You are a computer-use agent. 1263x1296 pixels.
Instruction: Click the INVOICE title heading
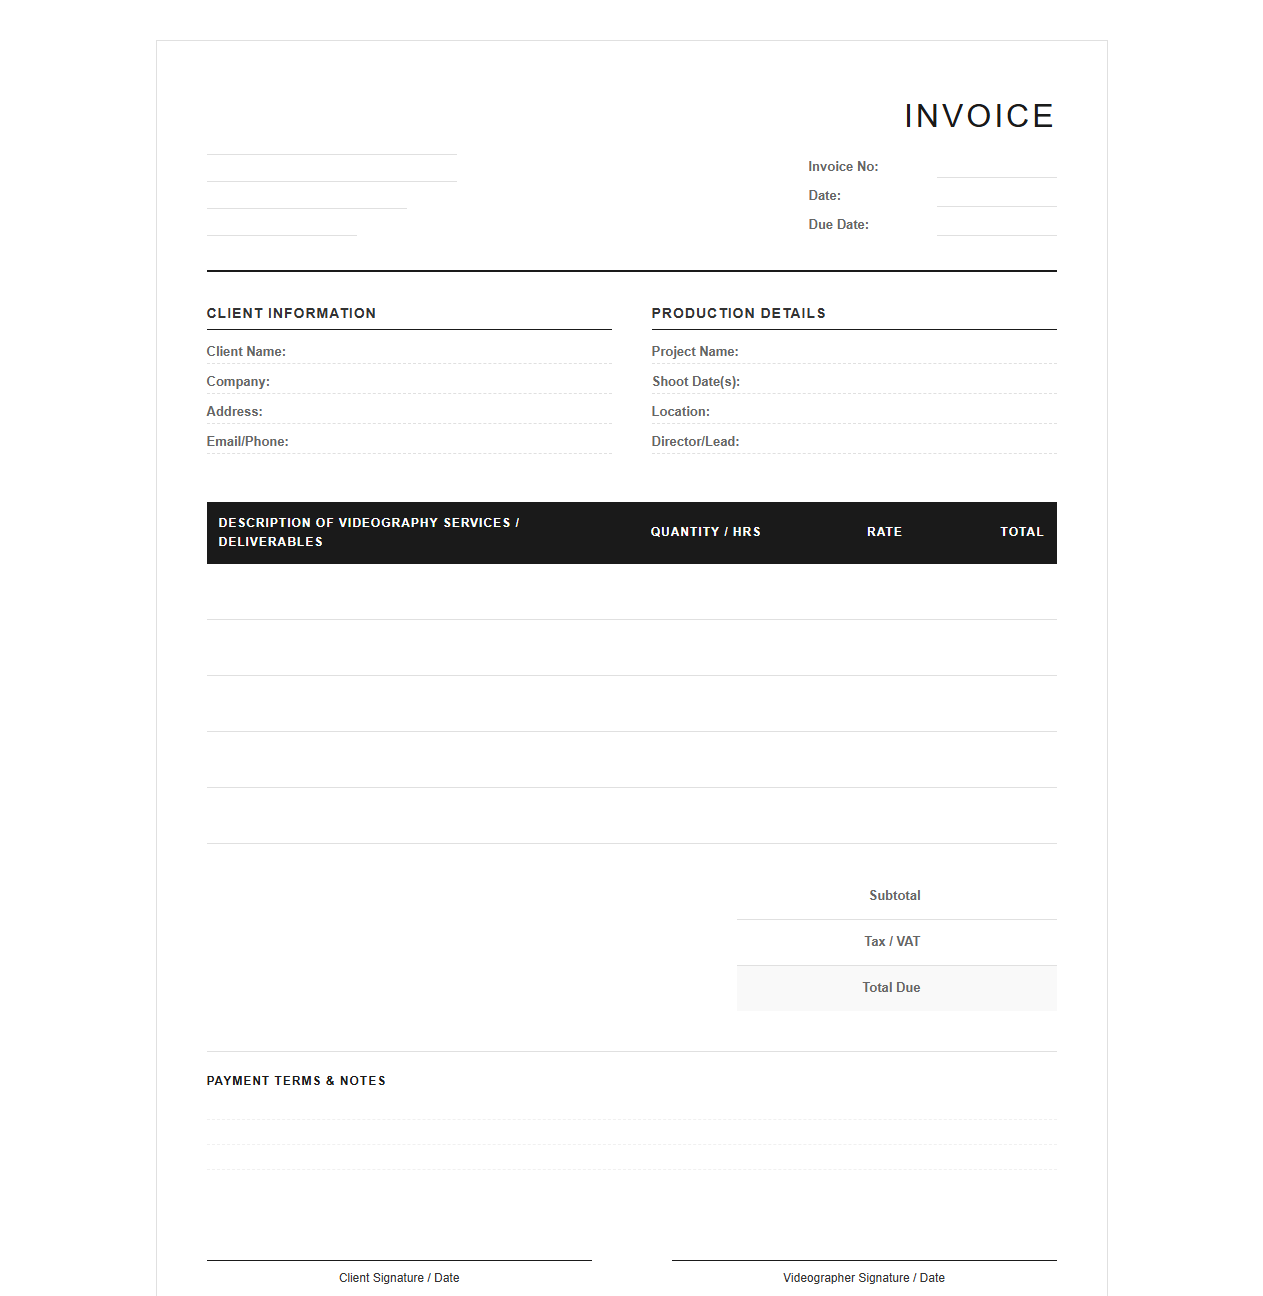[x=979, y=116]
